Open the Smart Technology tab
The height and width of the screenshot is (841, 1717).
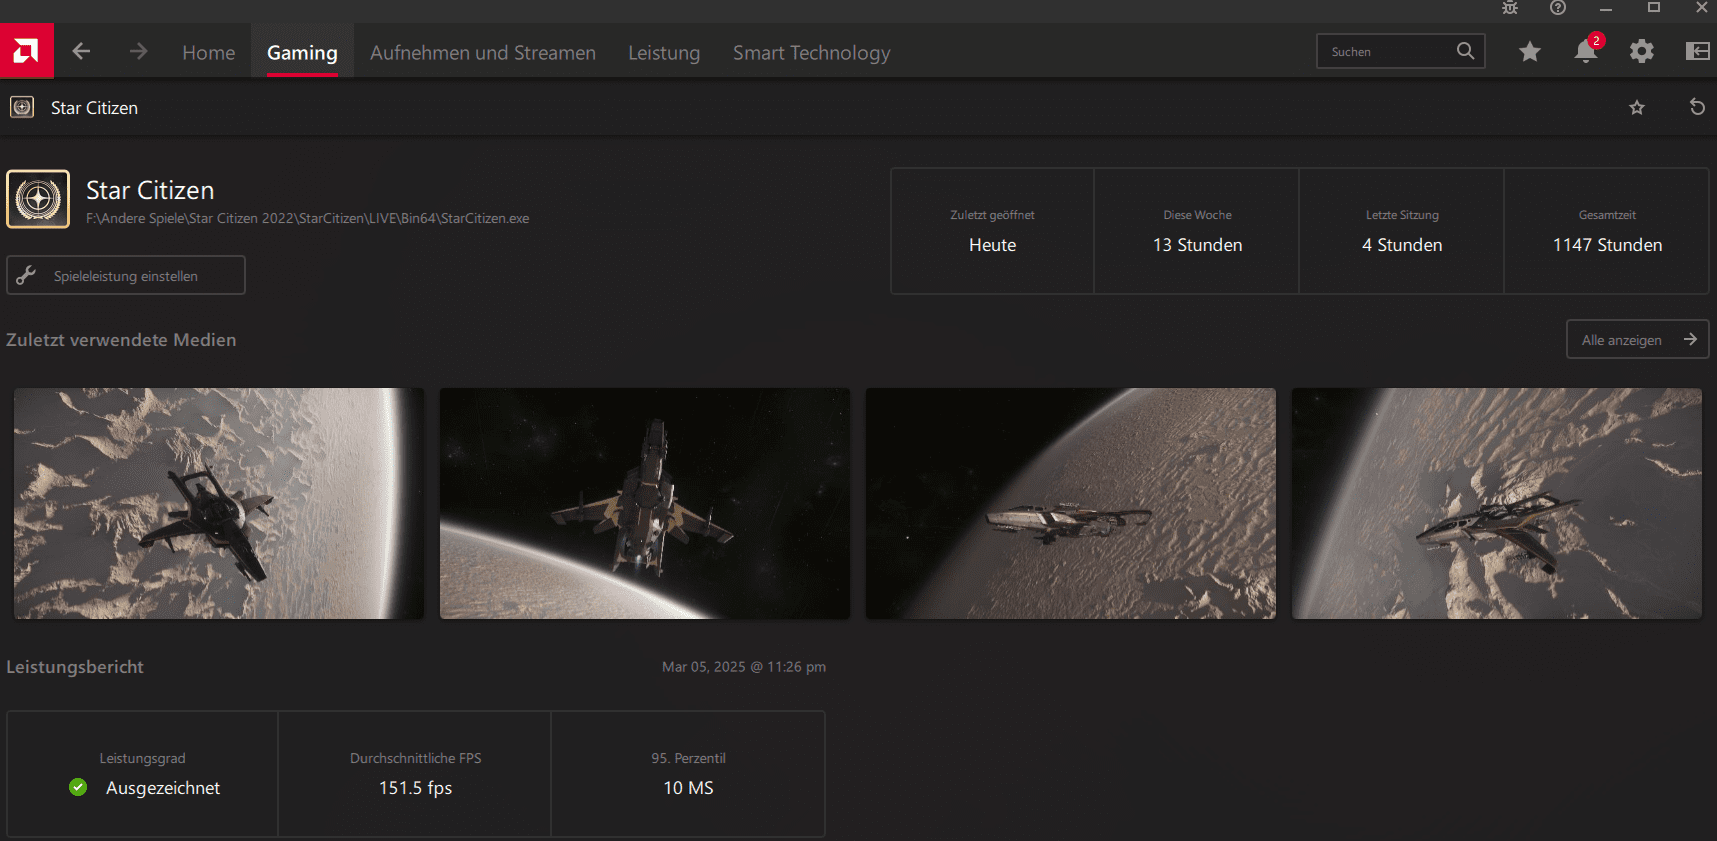point(811,53)
